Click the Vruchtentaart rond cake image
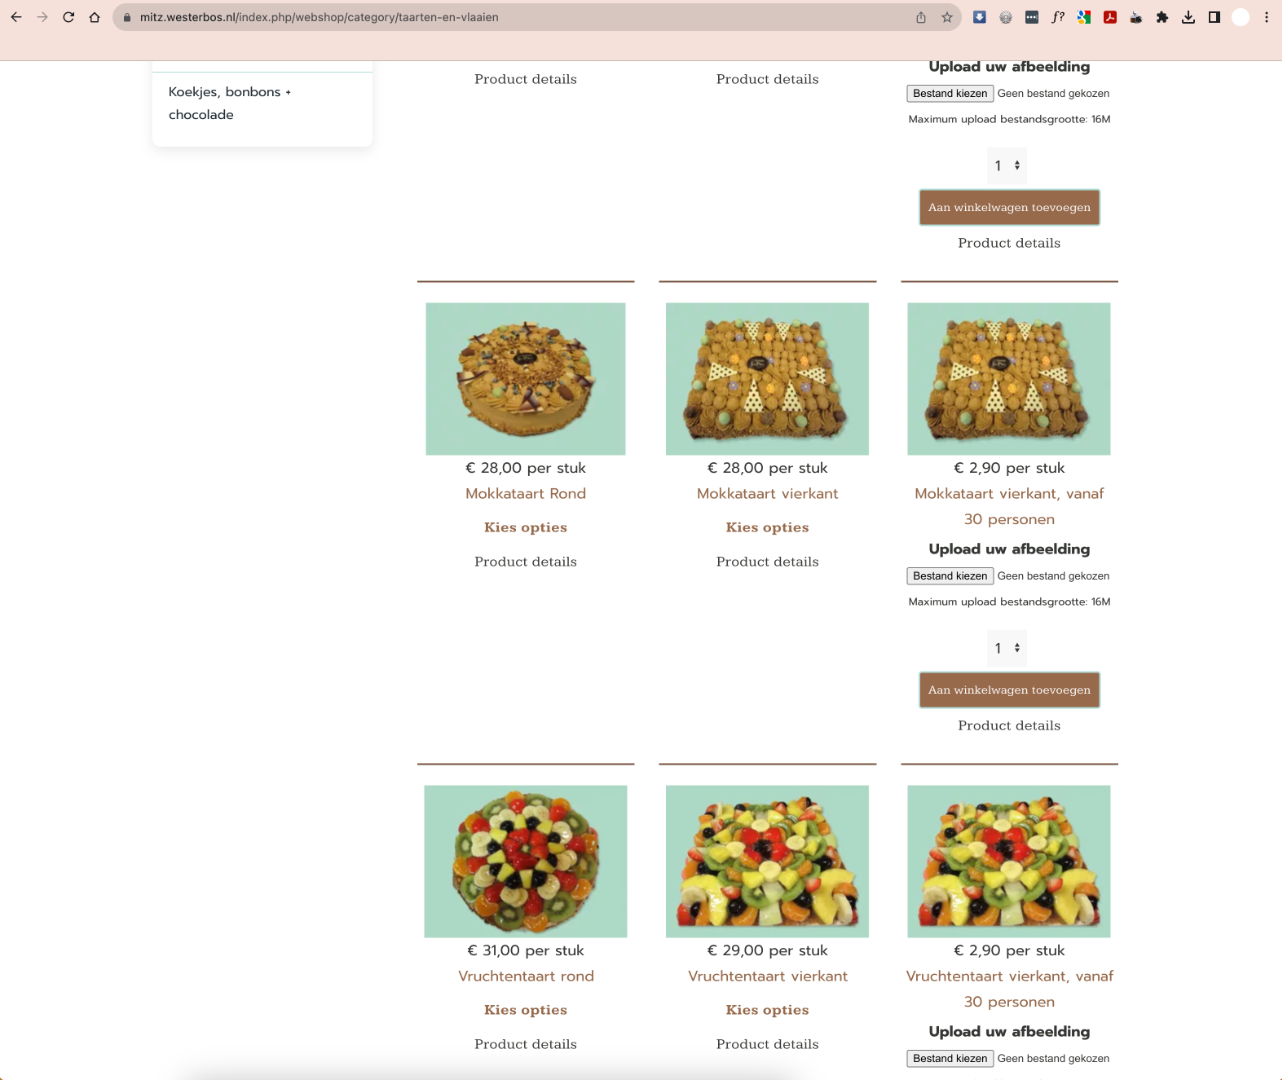The width and height of the screenshot is (1282, 1080). [526, 861]
